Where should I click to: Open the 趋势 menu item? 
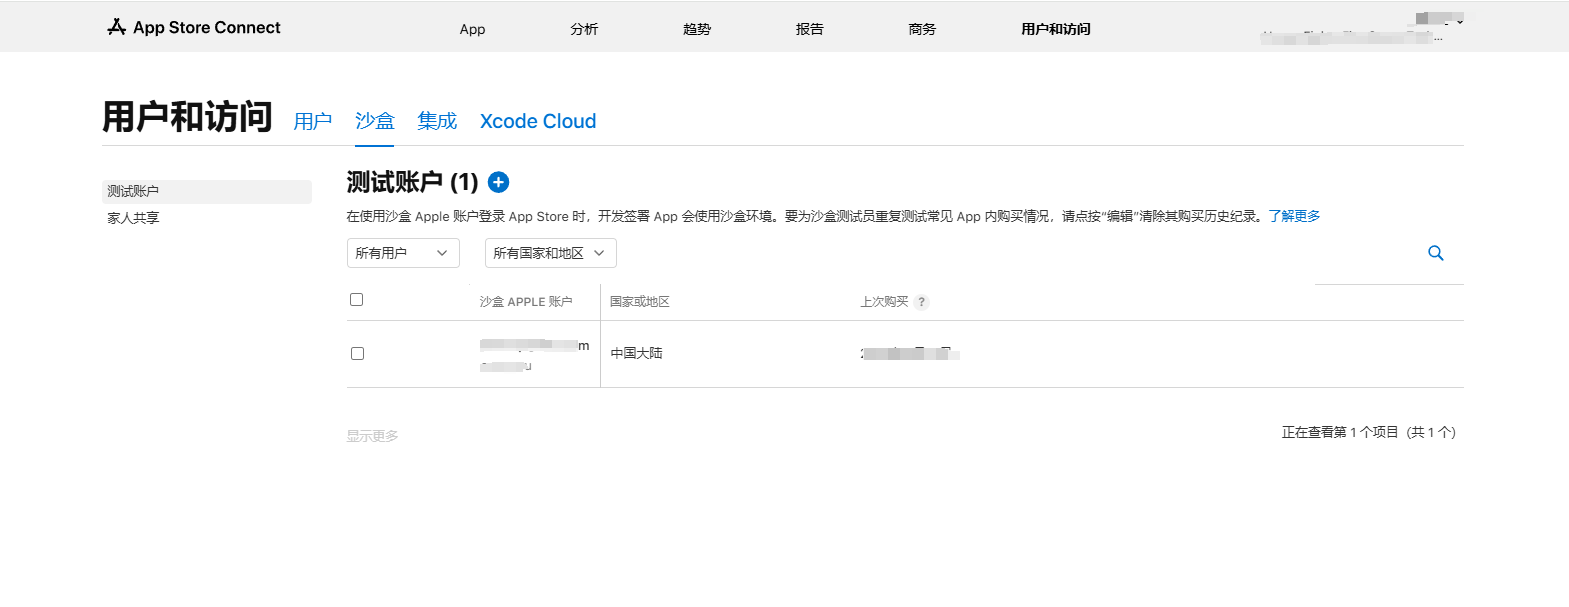[697, 29]
